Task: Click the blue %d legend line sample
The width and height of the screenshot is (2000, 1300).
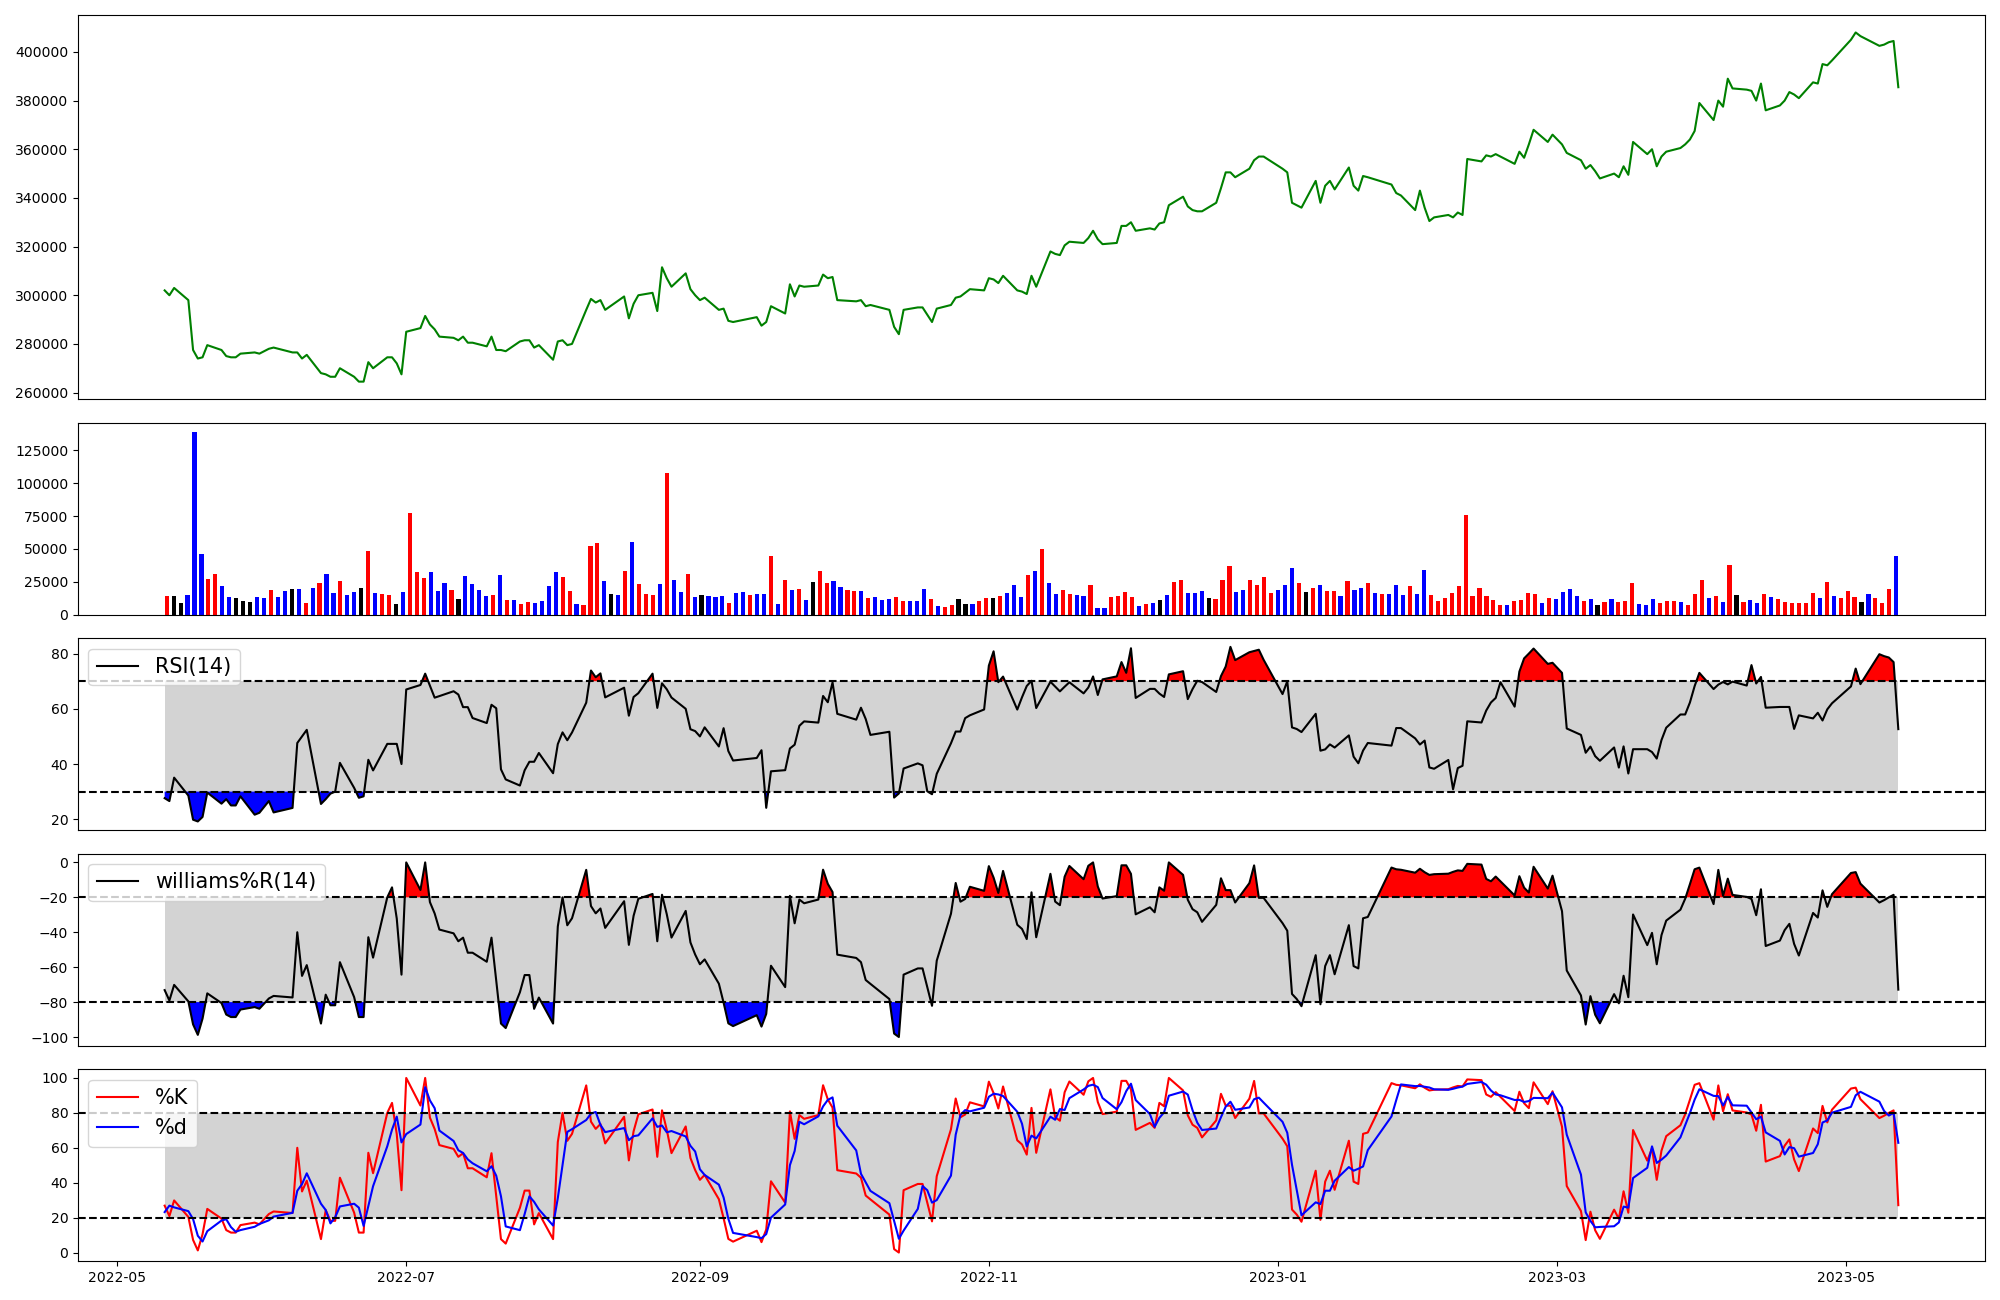Action: point(117,1127)
